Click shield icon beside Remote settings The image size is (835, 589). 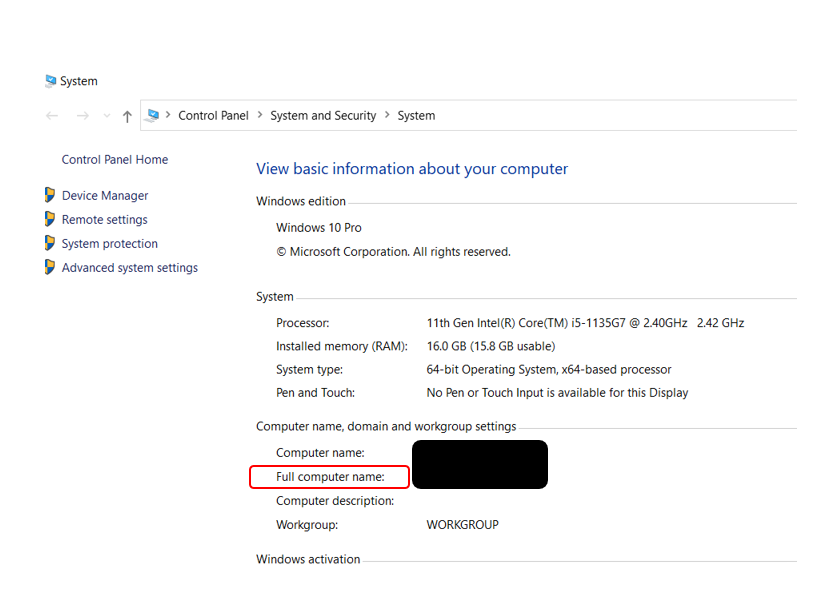pyautogui.click(x=50, y=219)
